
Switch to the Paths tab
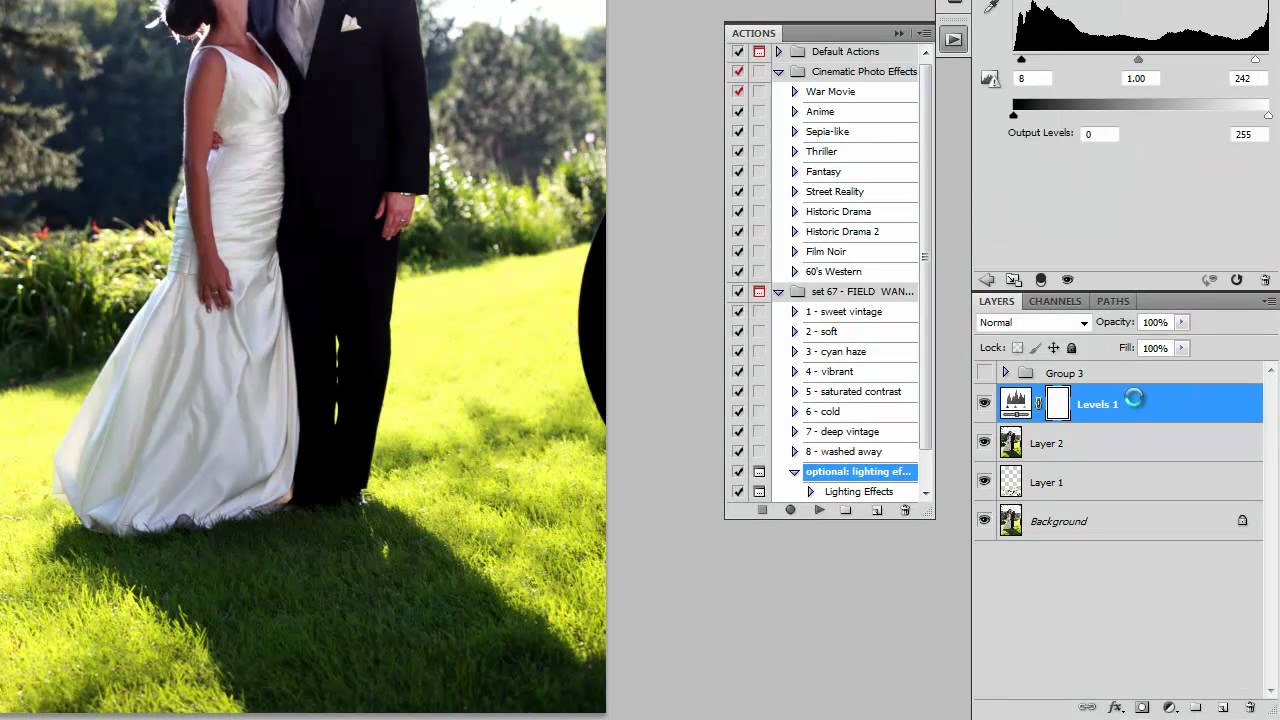1113,301
